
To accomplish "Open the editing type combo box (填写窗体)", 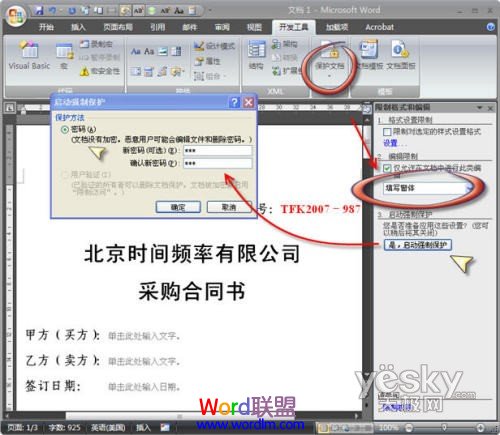I will pos(428,188).
